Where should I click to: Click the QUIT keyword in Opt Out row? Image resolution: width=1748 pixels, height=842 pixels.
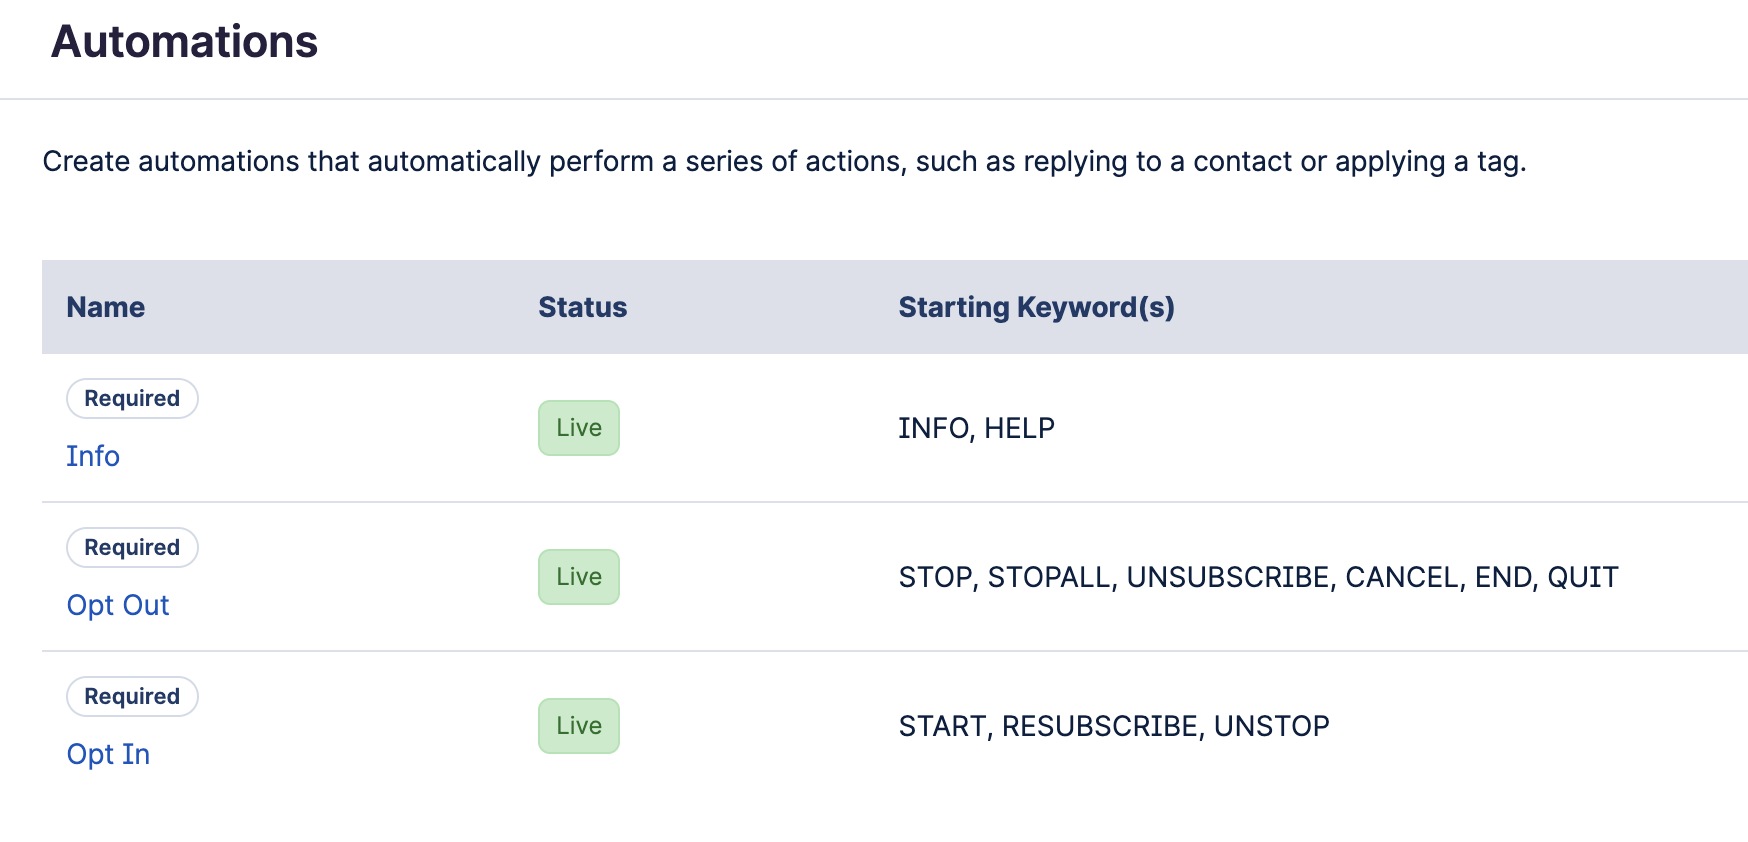click(1583, 577)
